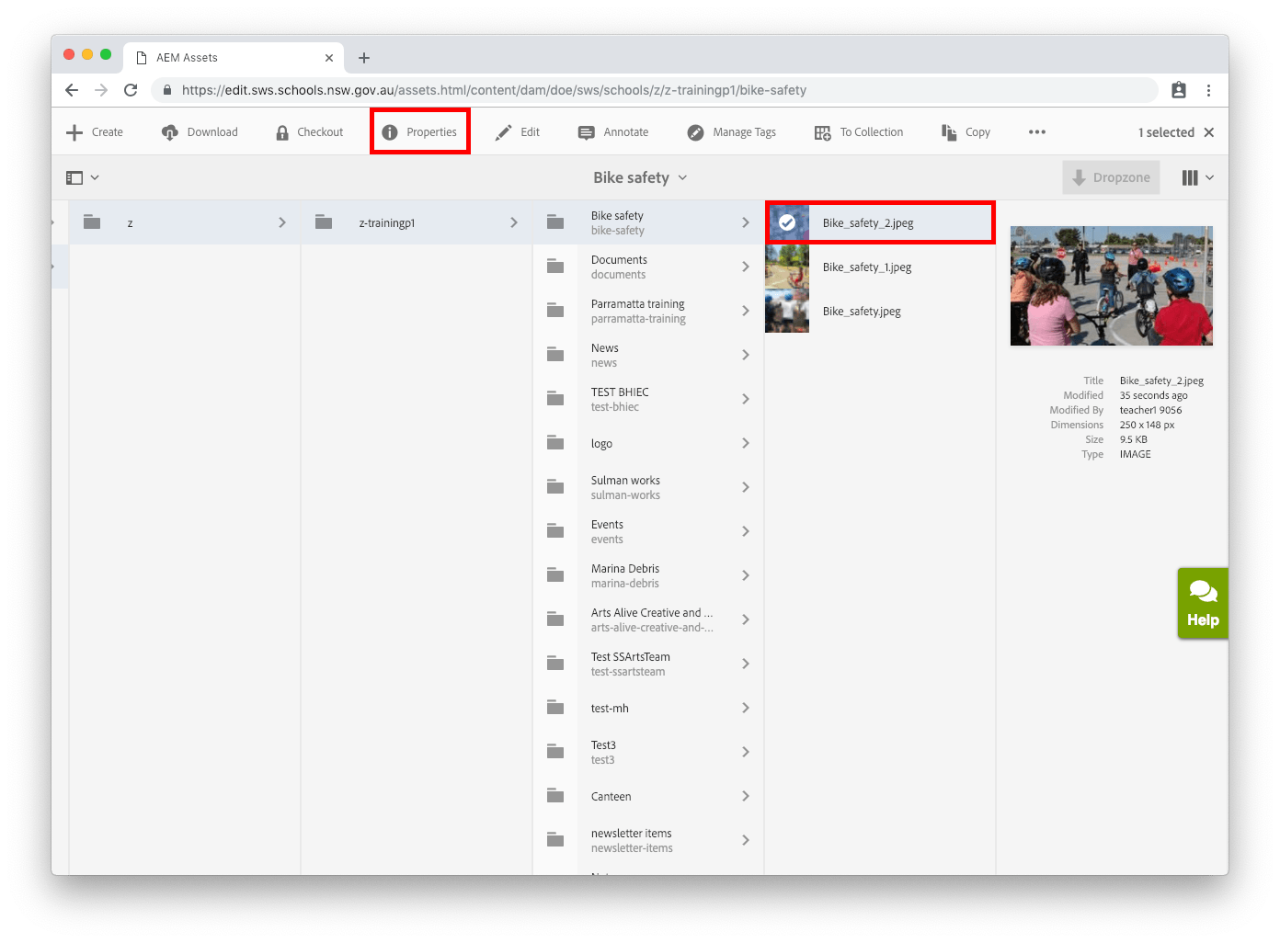Image resolution: width=1280 pixels, height=943 pixels.
Task: Select the Marina Debris folder icon
Action: tap(555, 575)
